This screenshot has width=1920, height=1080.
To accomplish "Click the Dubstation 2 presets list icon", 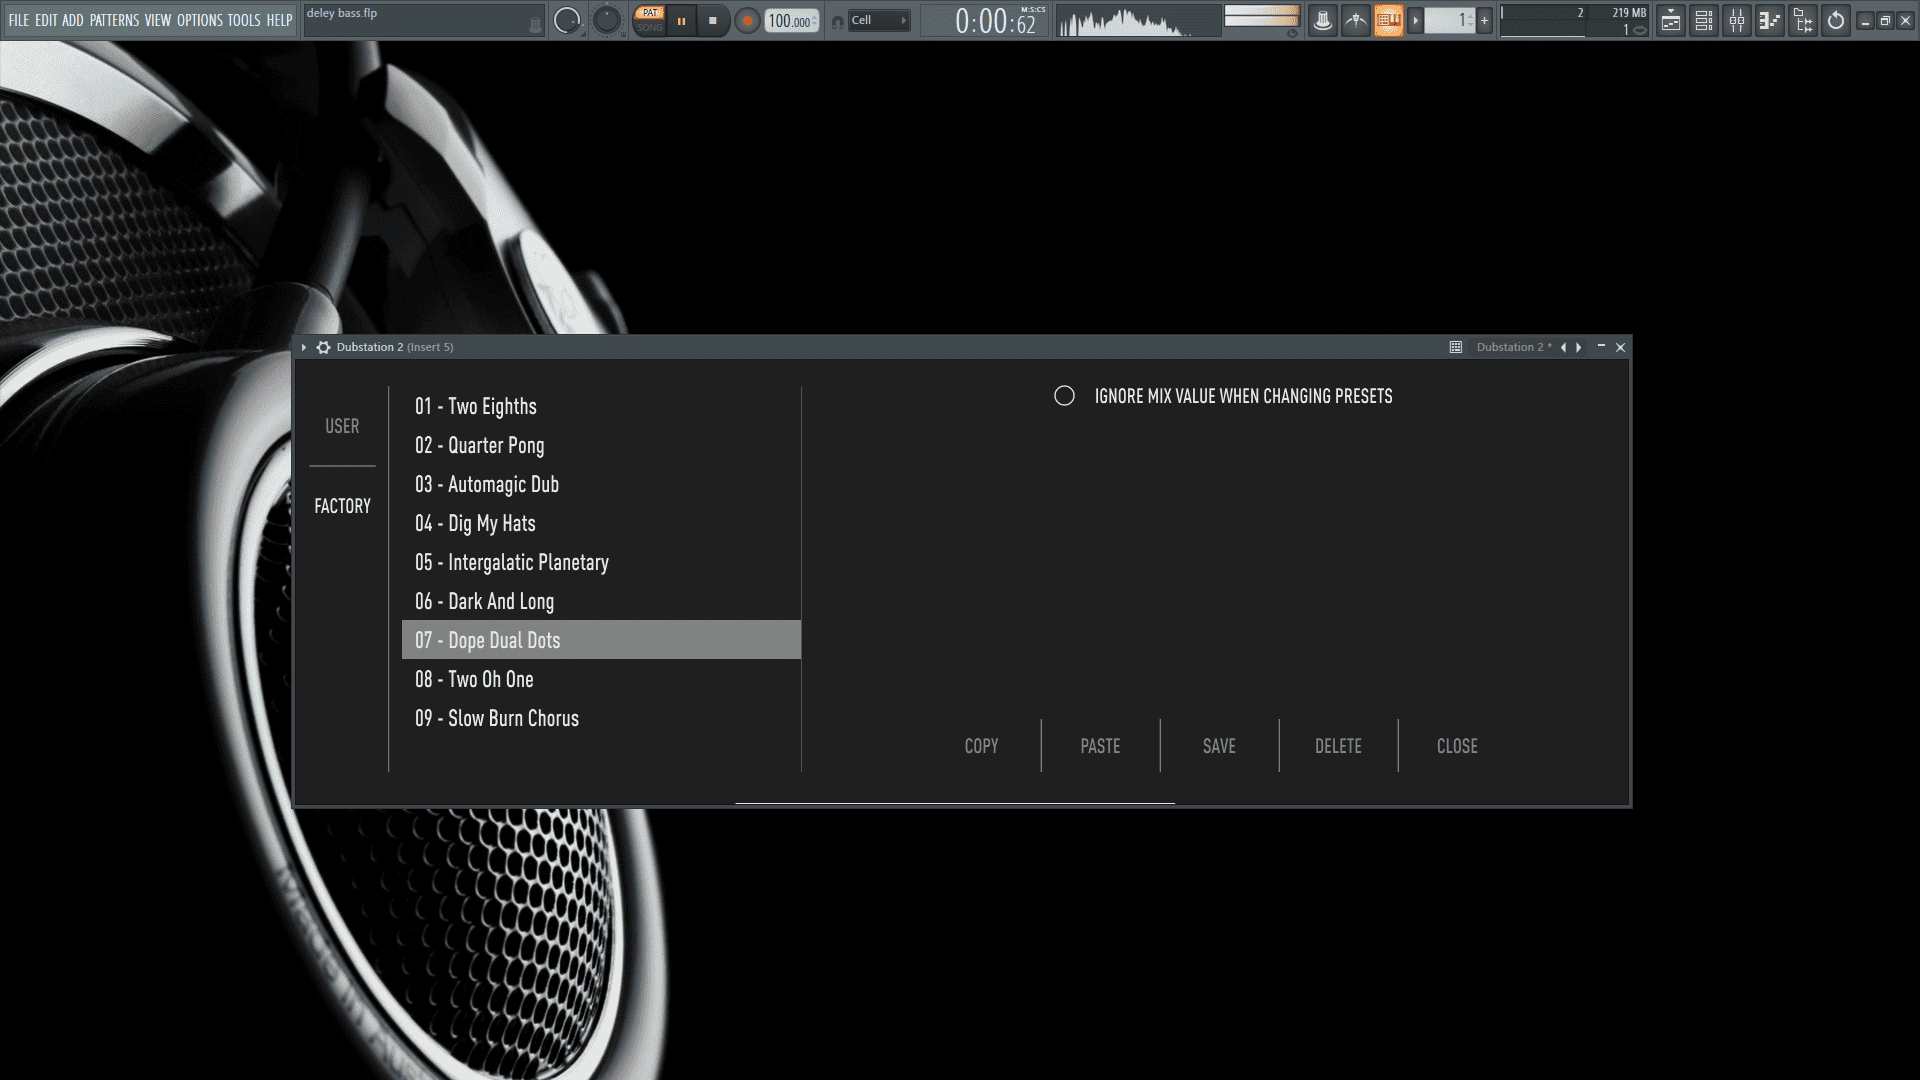I will click(1456, 347).
